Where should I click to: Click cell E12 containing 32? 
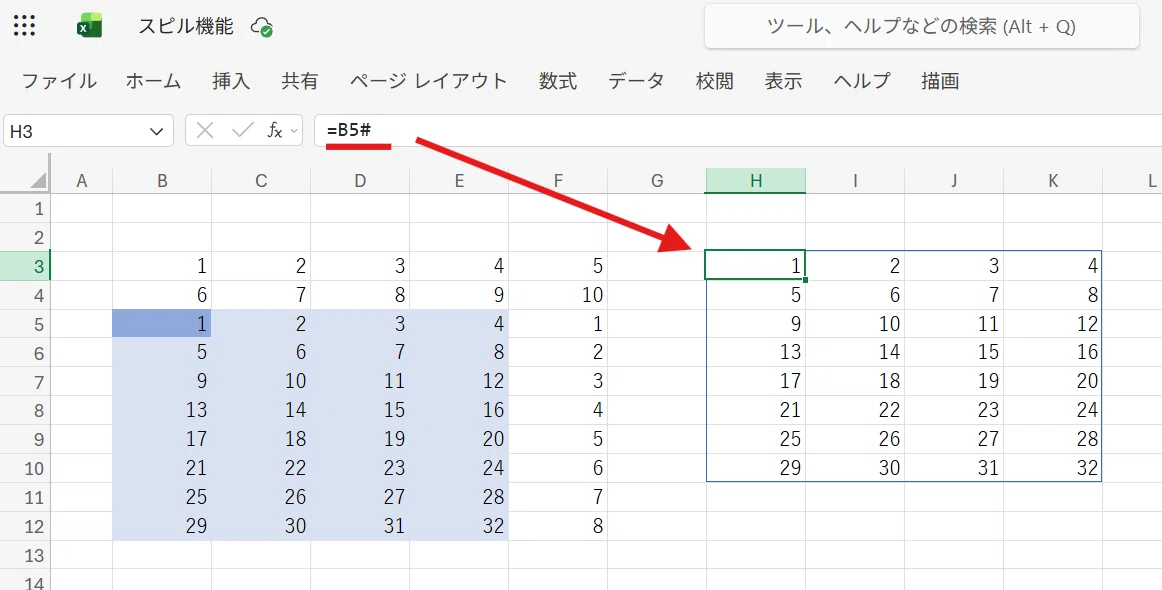(459, 526)
